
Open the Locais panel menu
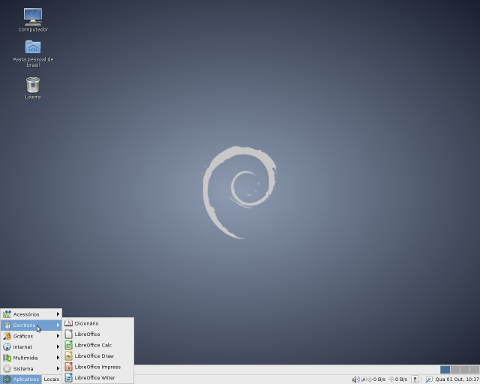pos(51,379)
